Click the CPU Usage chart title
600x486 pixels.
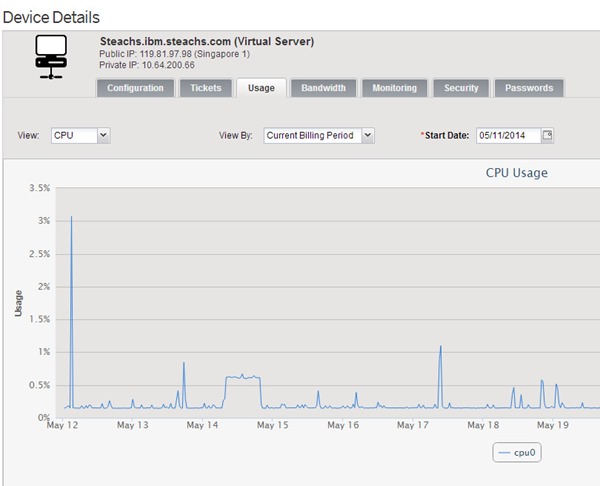click(x=517, y=173)
